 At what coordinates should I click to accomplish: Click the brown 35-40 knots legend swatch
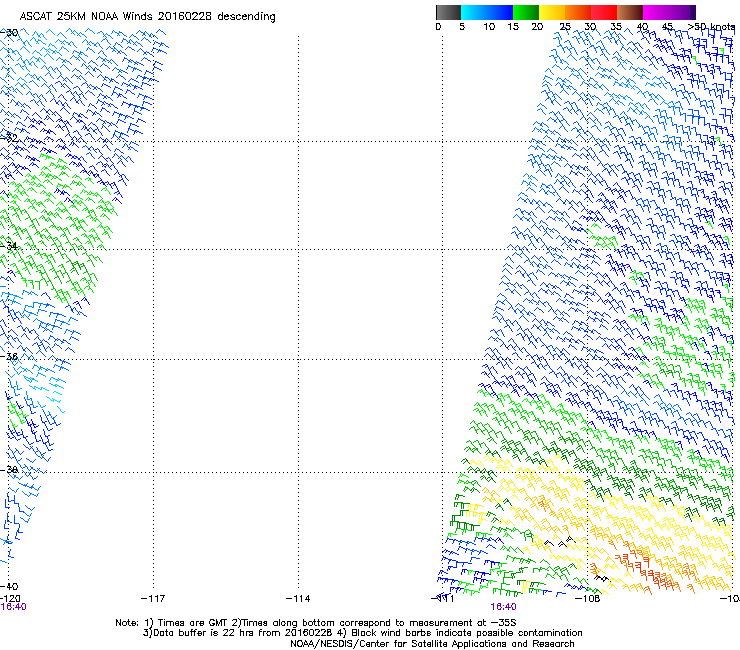click(x=630, y=12)
